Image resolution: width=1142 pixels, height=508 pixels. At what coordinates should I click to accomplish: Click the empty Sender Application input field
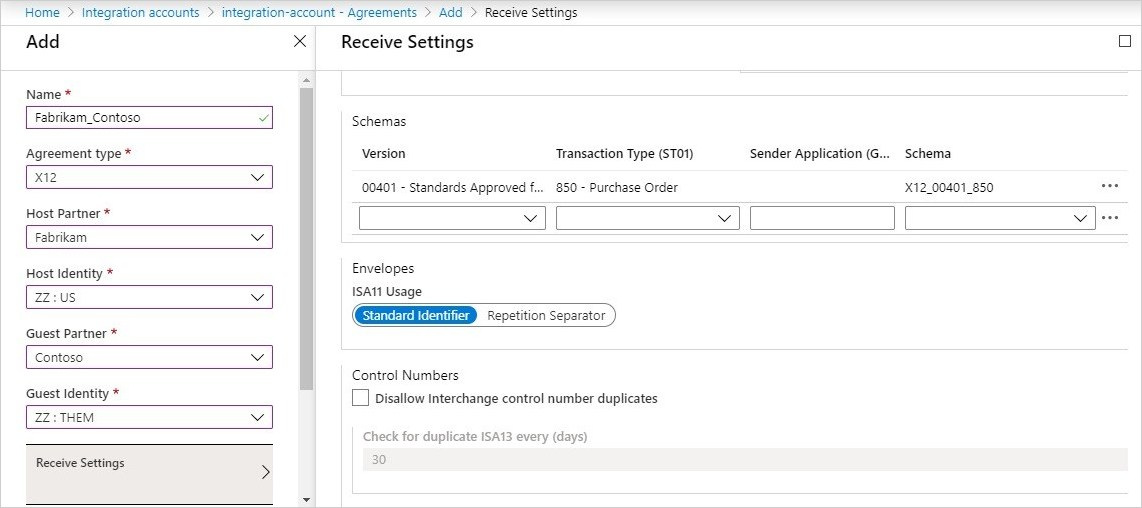pyautogui.click(x=822, y=218)
